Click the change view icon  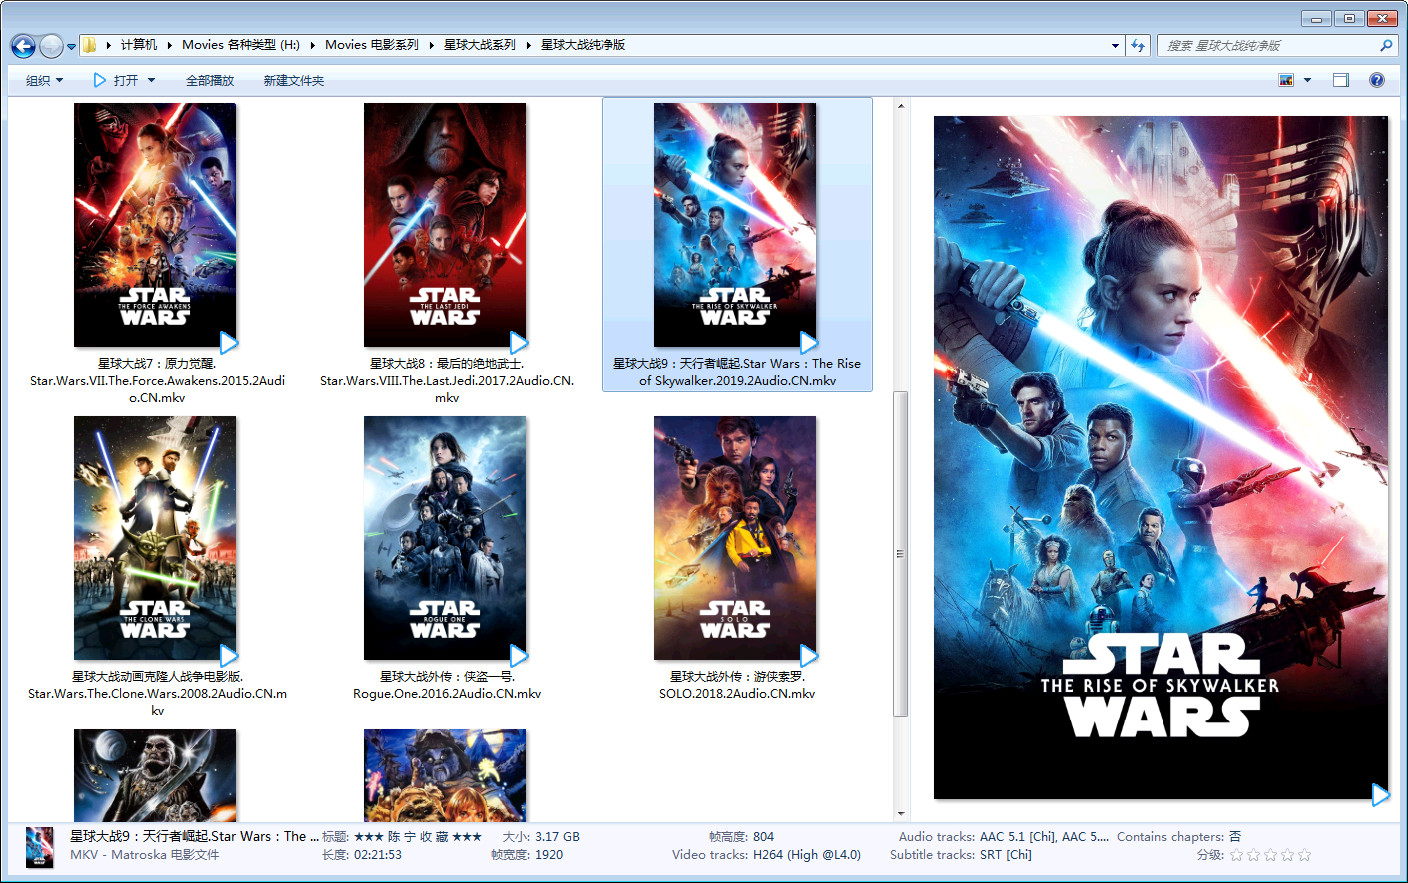[x=1286, y=80]
